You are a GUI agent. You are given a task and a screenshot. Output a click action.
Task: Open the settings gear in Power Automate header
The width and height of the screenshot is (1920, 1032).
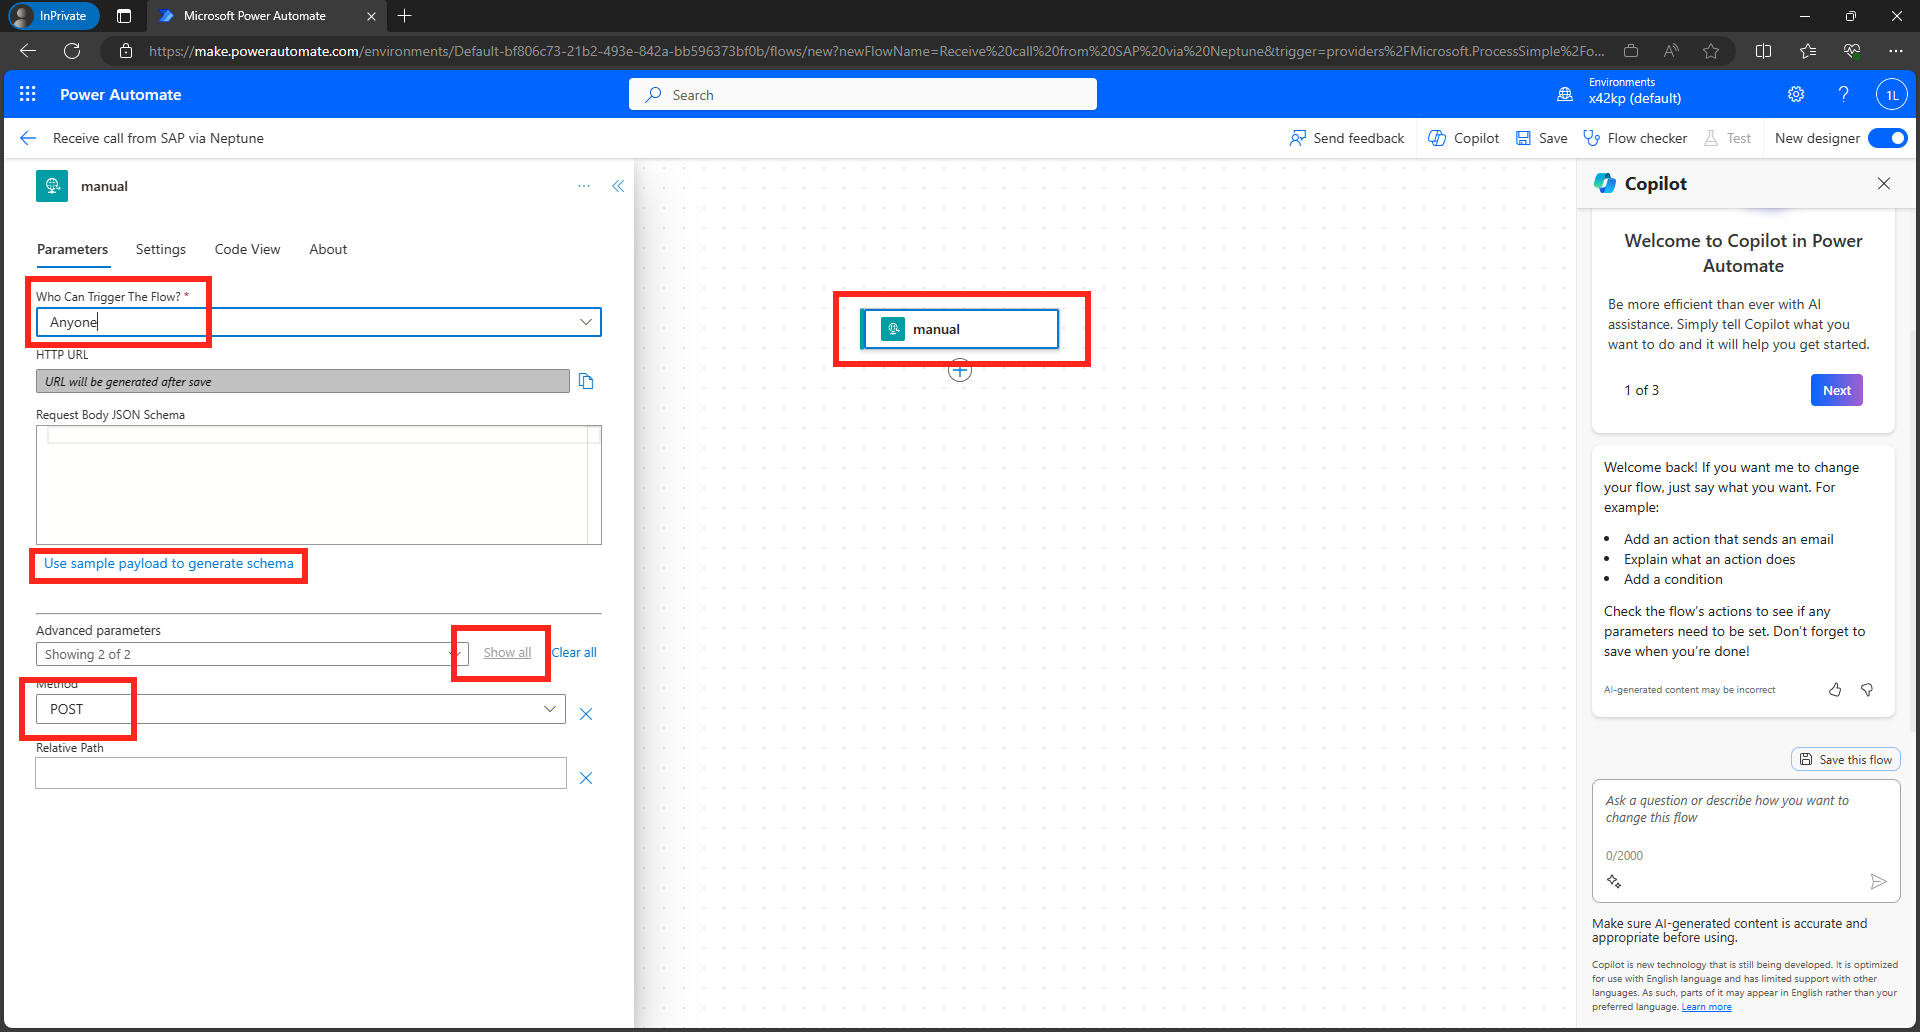pyautogui.click(x=1796, y=94)
